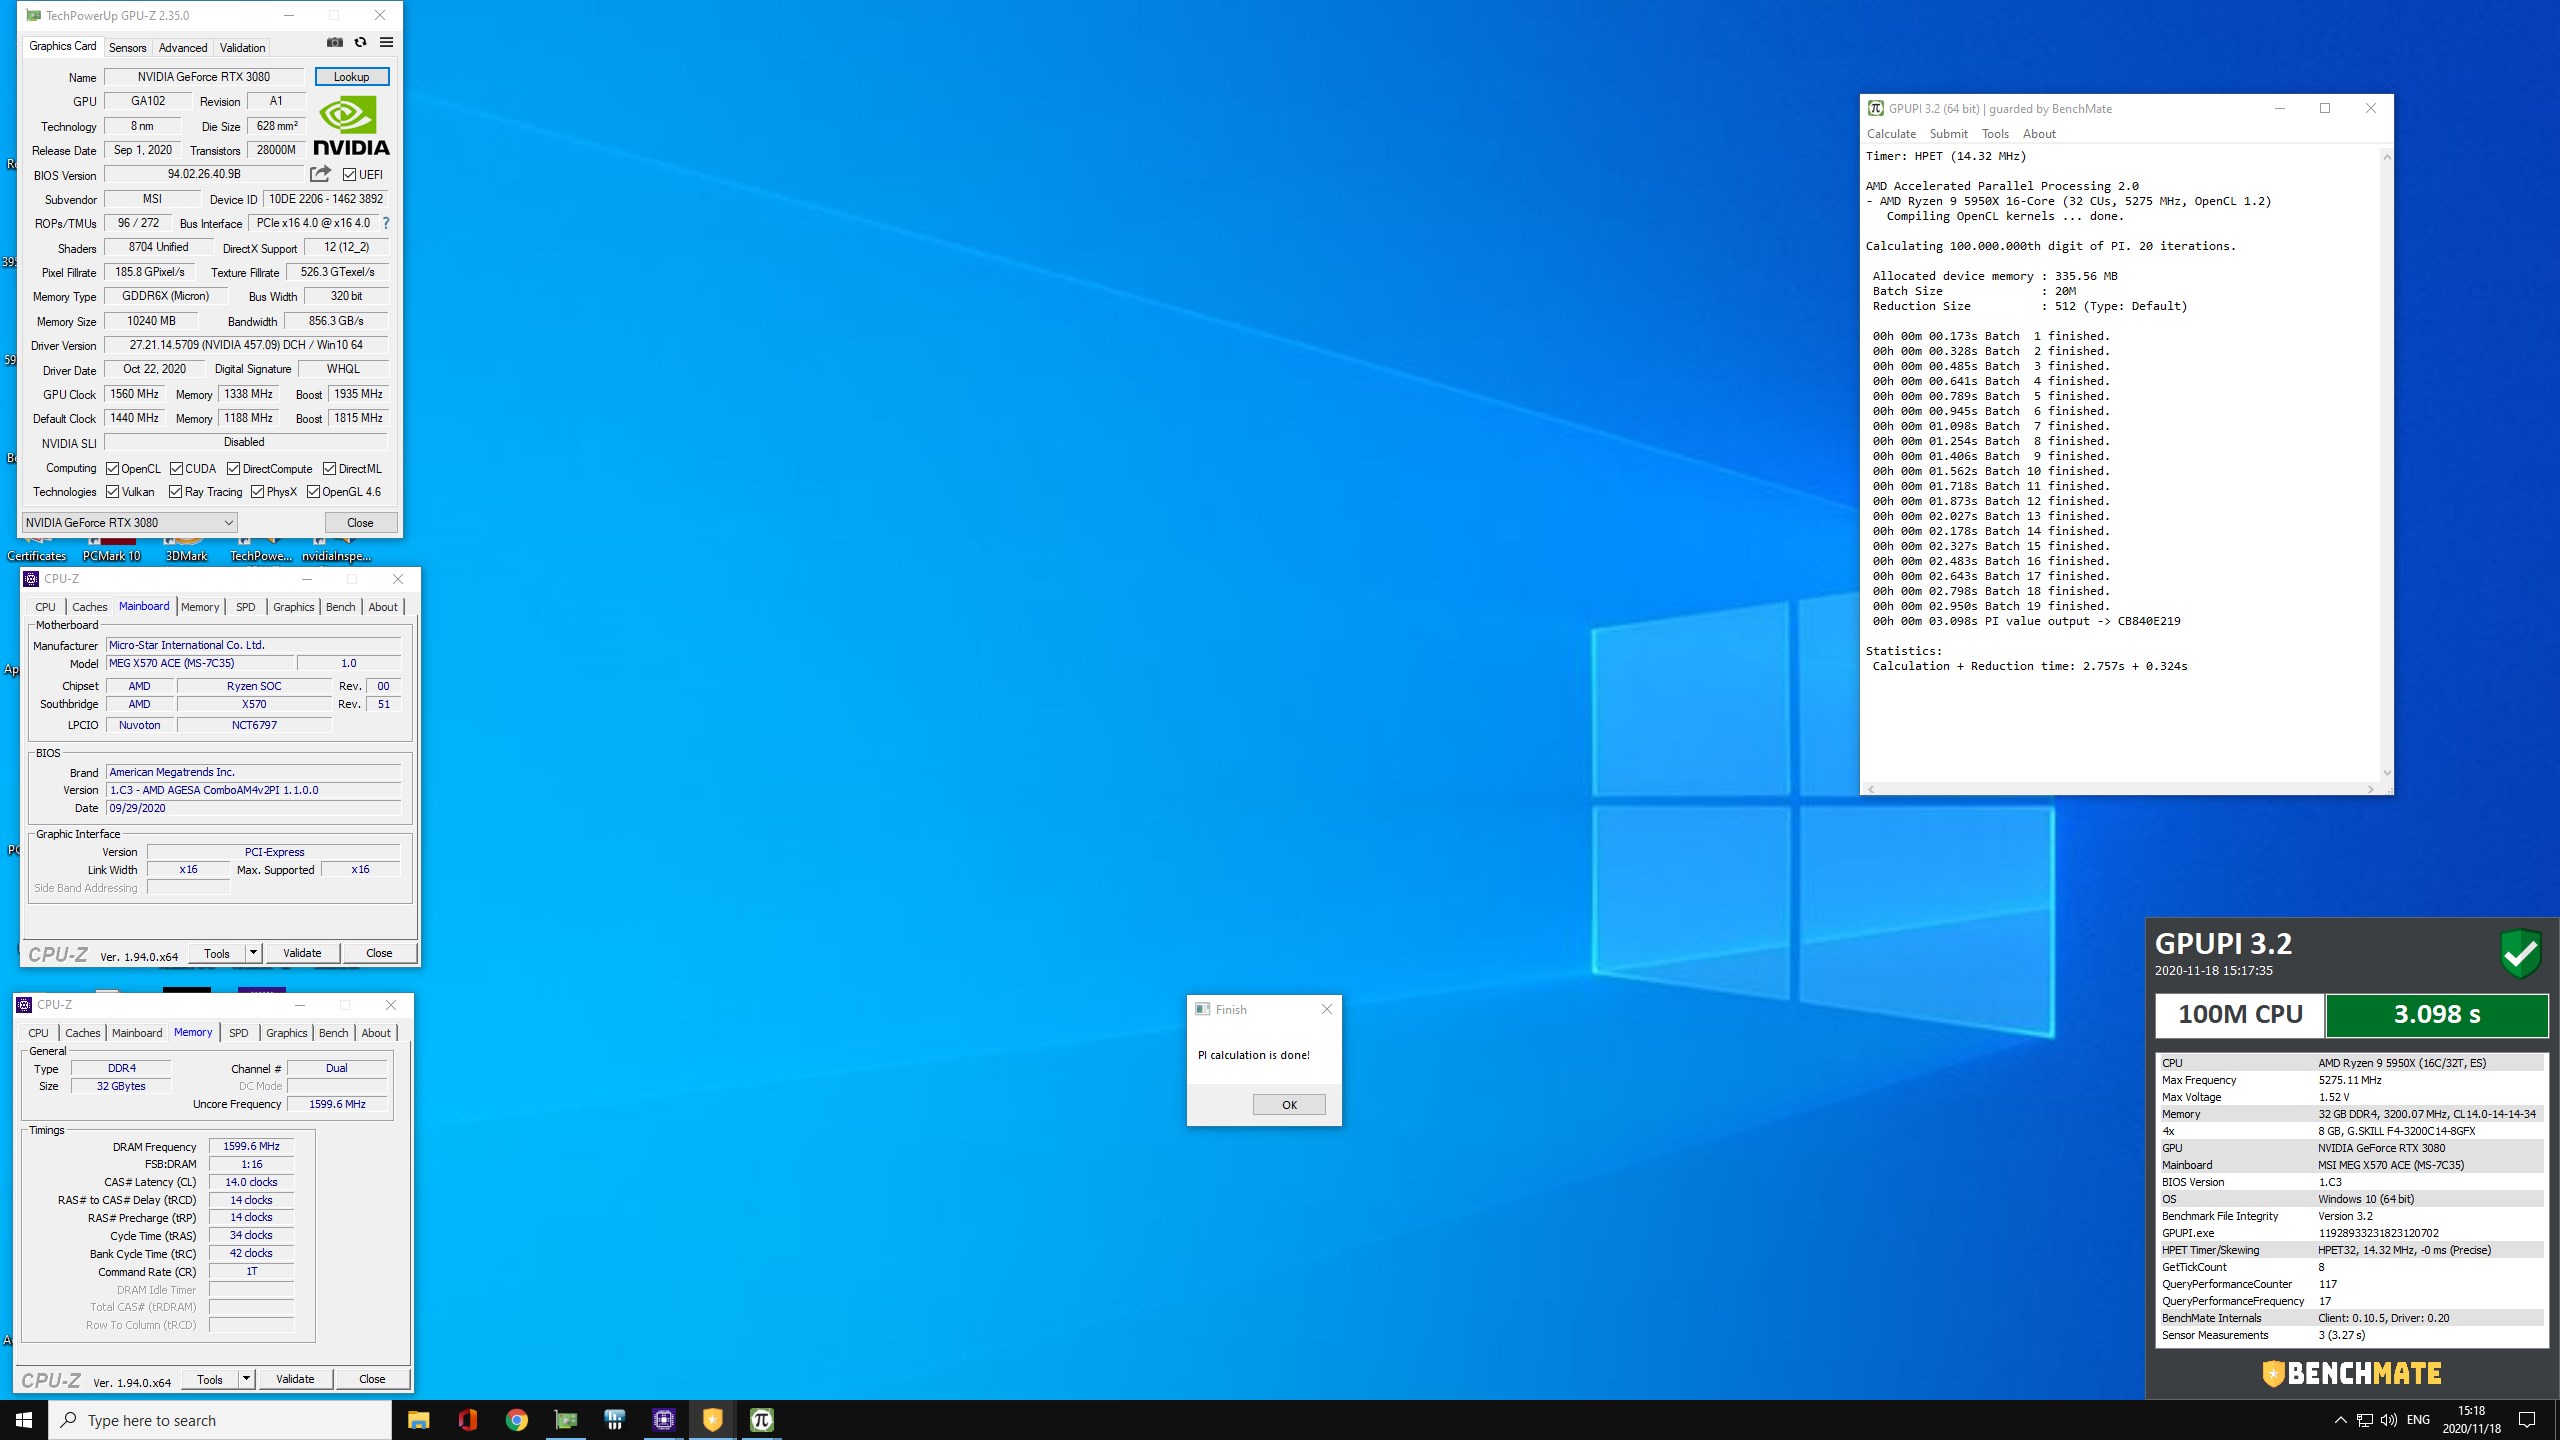Open the About menu in GPUPI
Image resolution: width=2560 pixels, height=1440 pixels.
(2039, 133)
